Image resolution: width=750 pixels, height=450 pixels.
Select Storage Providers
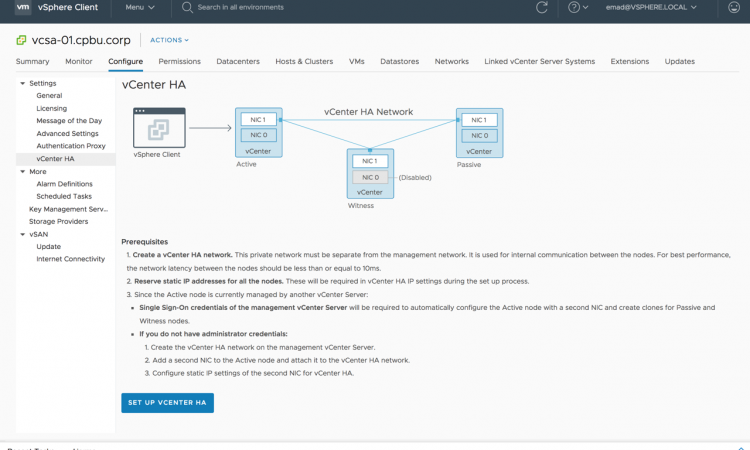click(x=58, y=221)
